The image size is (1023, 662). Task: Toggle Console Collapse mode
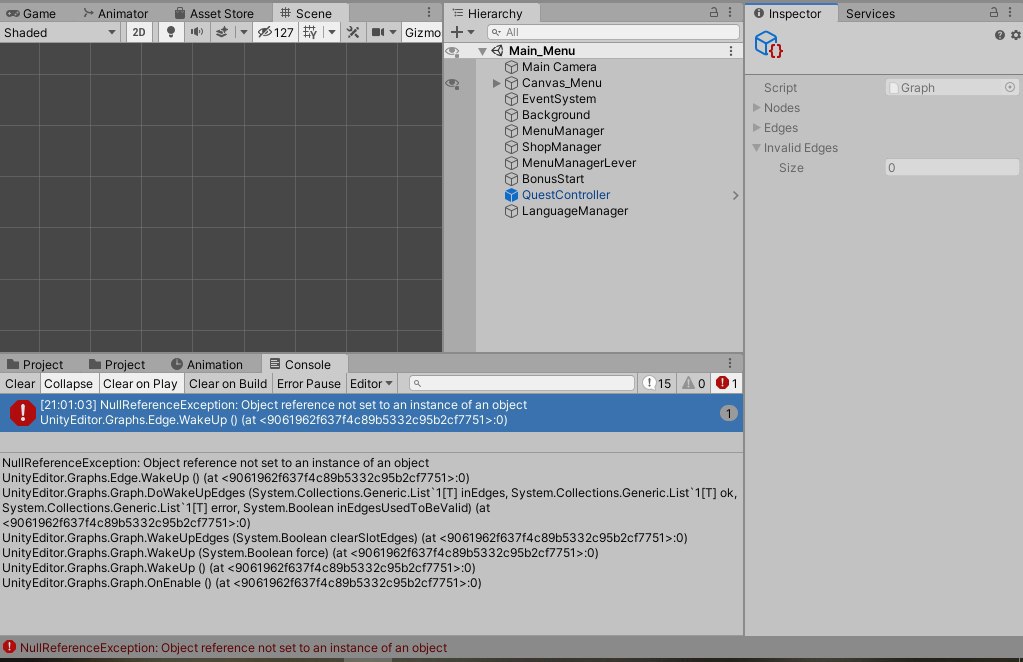tap(69, 384)
